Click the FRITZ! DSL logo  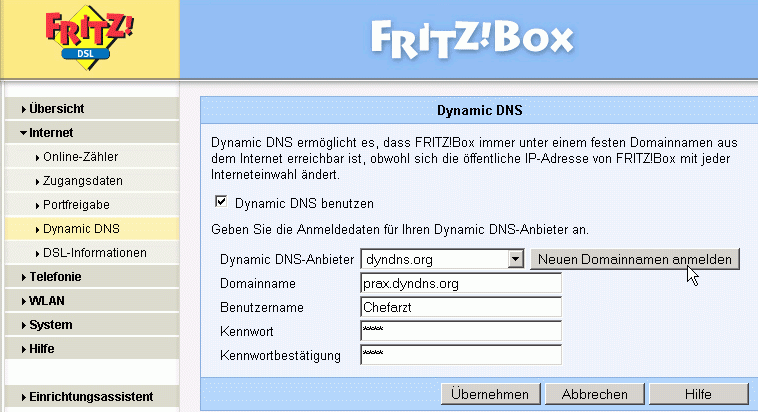pos(89,38)
